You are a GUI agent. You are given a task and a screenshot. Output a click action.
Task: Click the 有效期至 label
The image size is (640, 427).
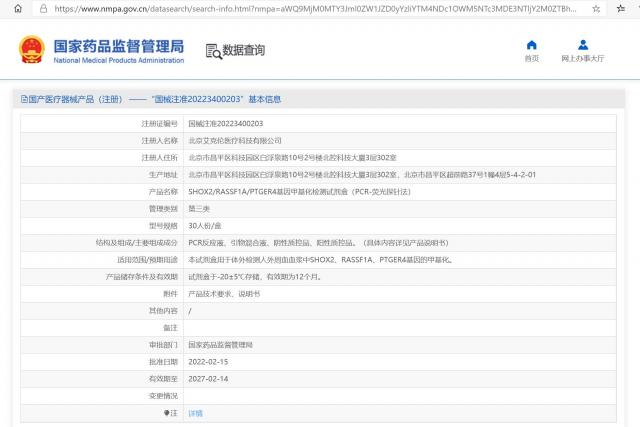coord(163,379)
